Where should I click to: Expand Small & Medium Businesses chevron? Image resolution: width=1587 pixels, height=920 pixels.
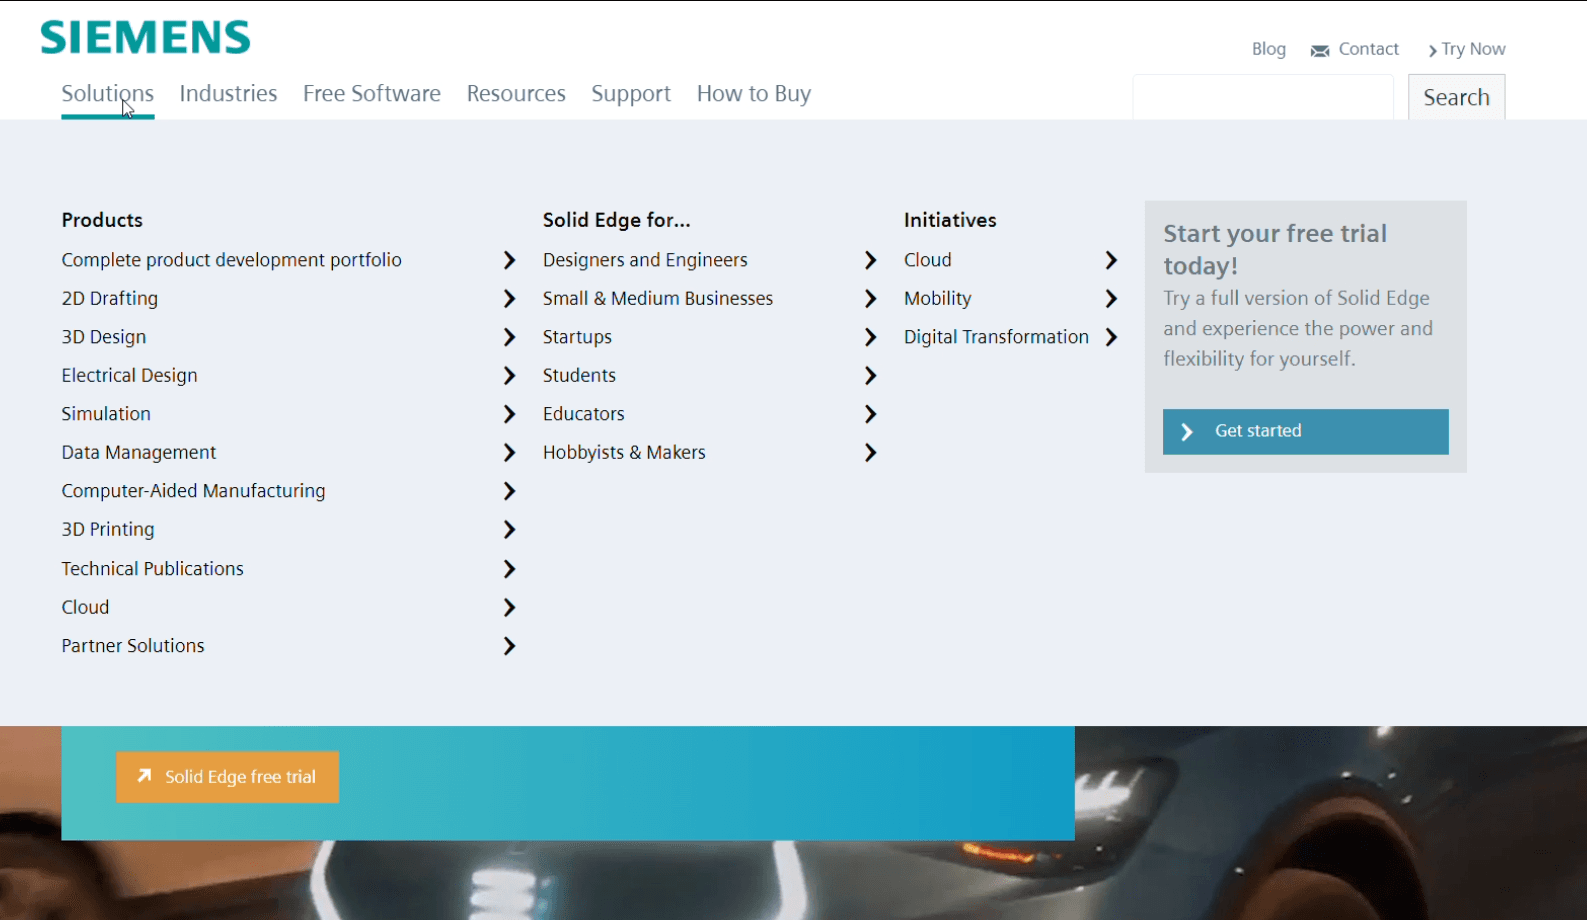point(870,299)
